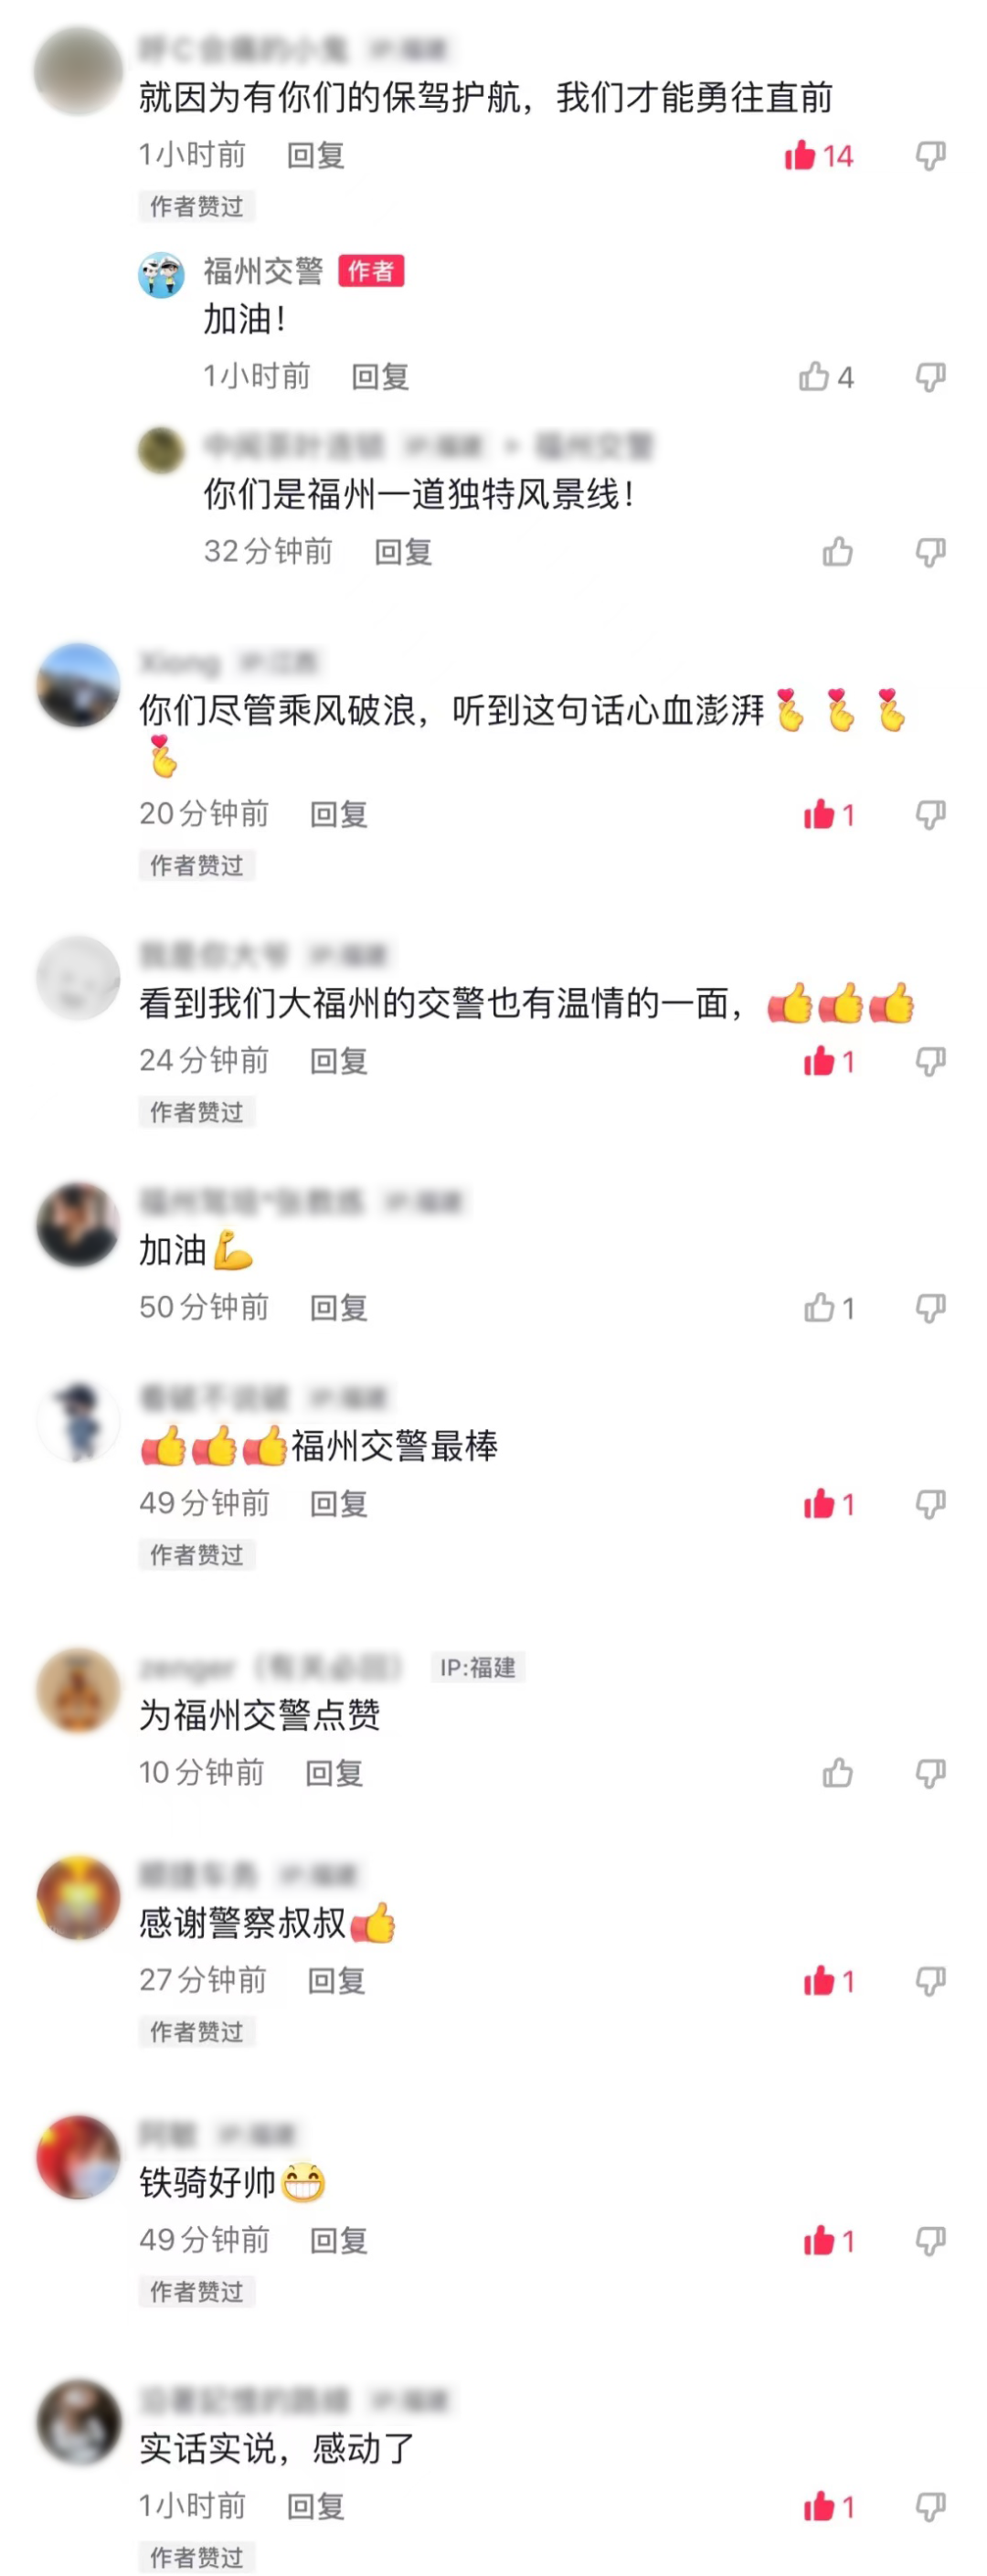
Task: Reply to the comment 铁骑好帅
Action: pyautogui.click(x=338, y=2241)
